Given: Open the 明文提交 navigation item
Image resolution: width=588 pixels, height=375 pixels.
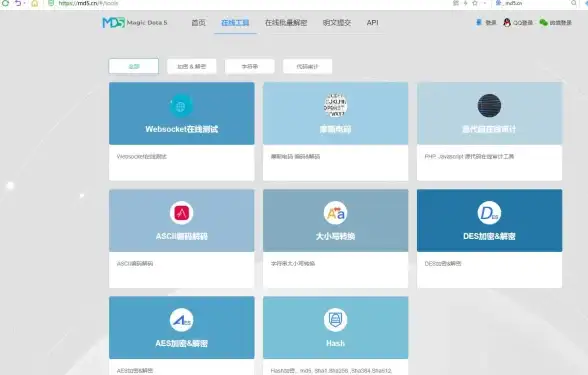Looking at the screenshot, I should click(337, 23).
